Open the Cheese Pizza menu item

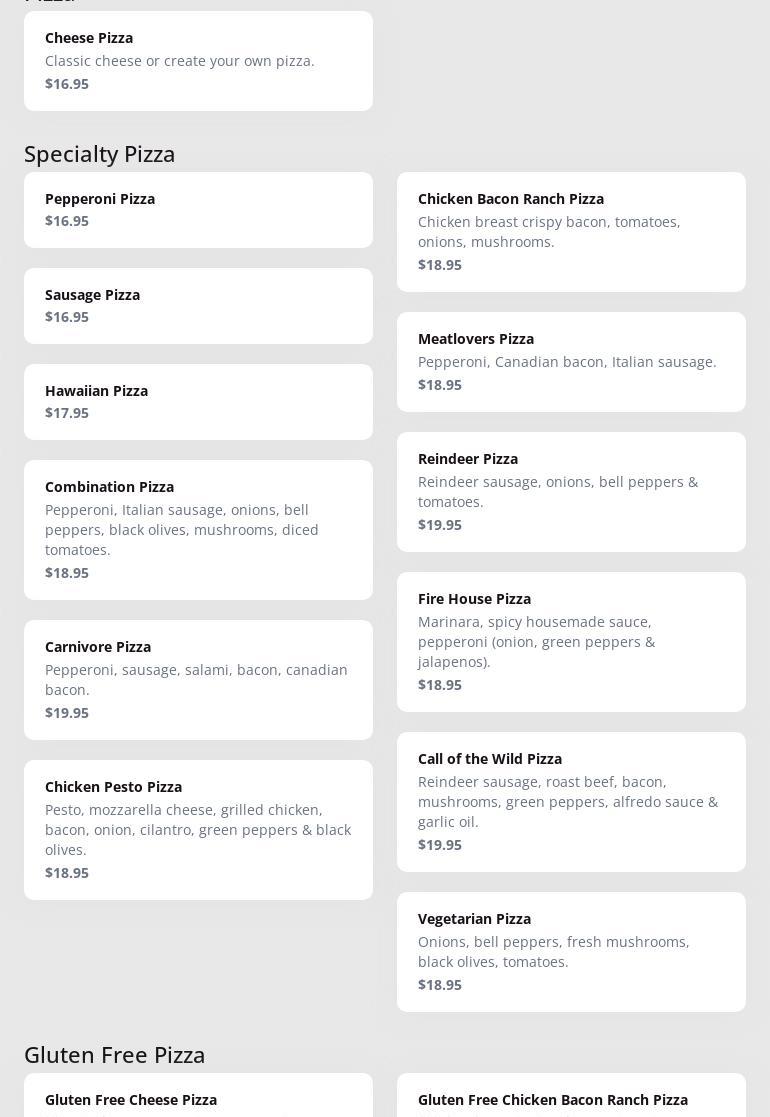198,60
